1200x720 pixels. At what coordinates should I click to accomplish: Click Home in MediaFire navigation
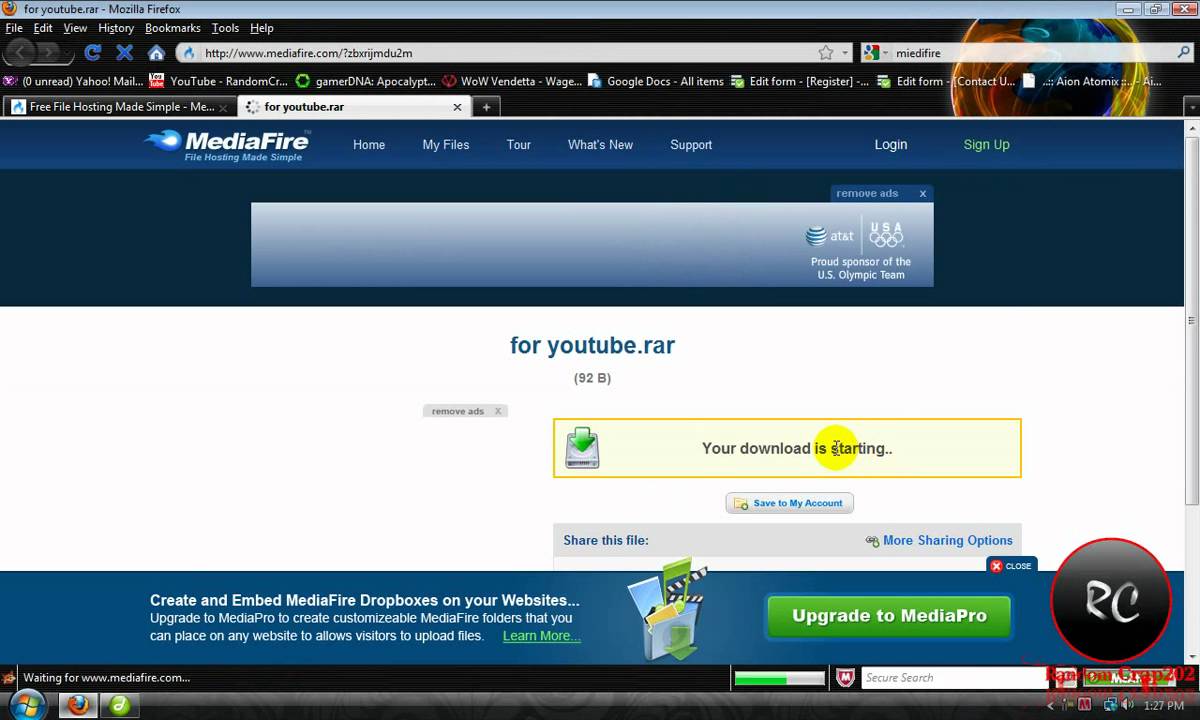(369, 145)
